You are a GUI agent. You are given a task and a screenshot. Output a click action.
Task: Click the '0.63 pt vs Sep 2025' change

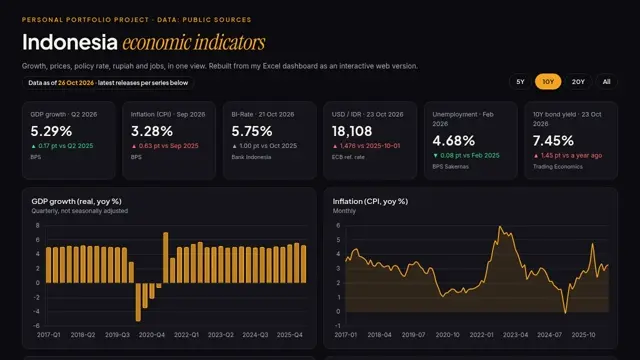click(164, 146)
